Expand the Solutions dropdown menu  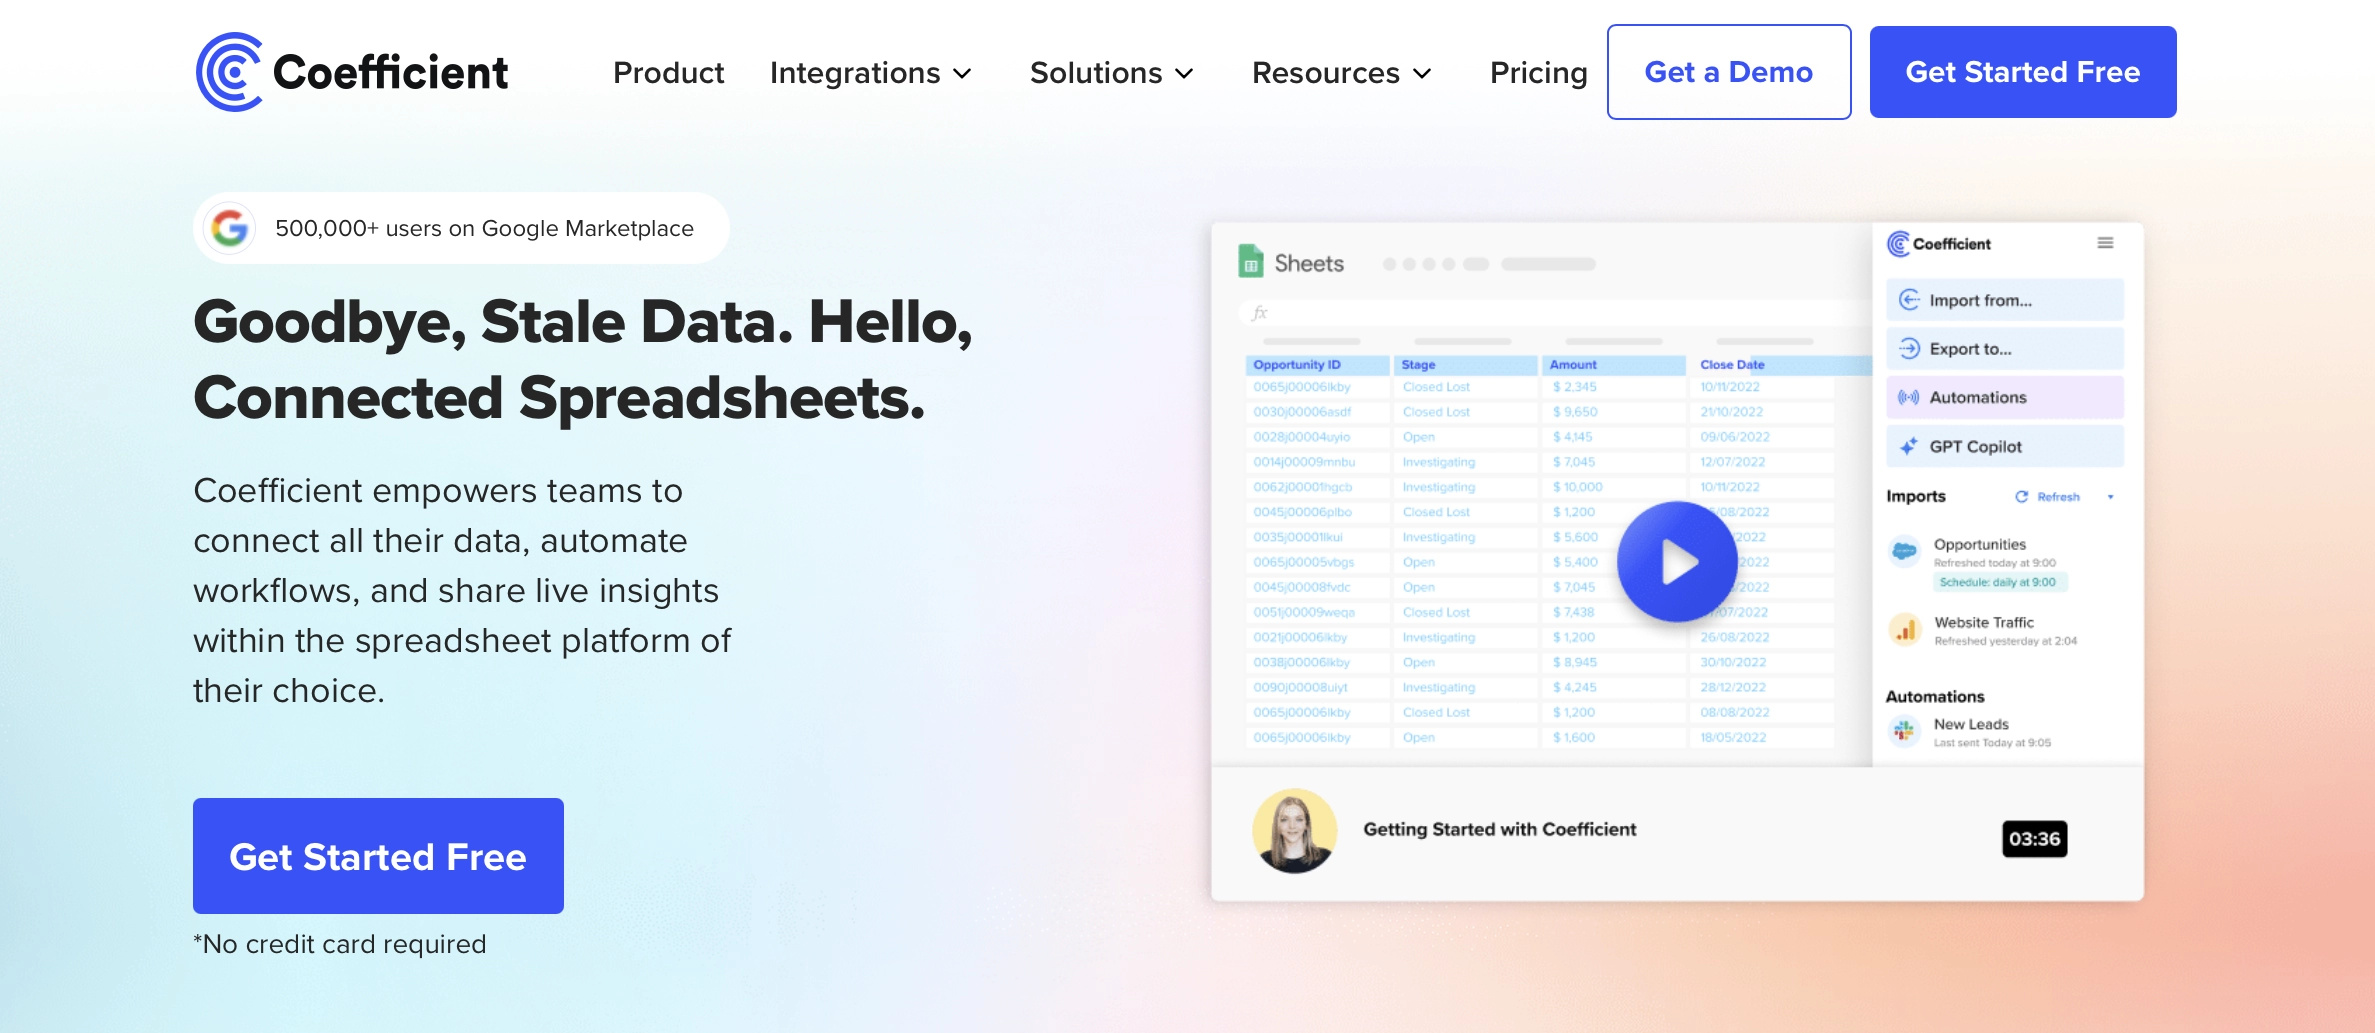pyautogui.click(x=1111, y=73)
